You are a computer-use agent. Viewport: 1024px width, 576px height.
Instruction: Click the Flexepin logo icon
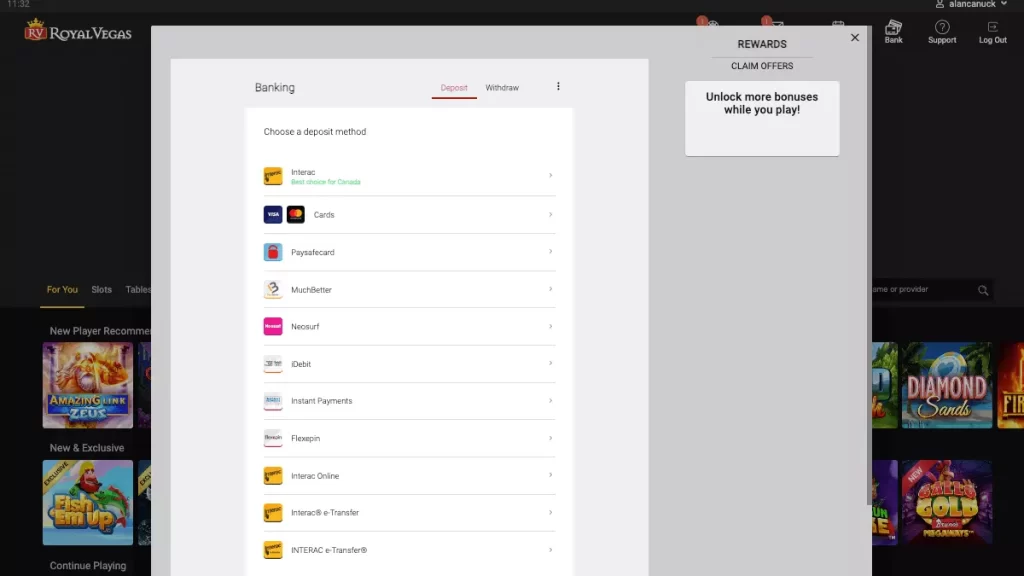tap(273, 438)
